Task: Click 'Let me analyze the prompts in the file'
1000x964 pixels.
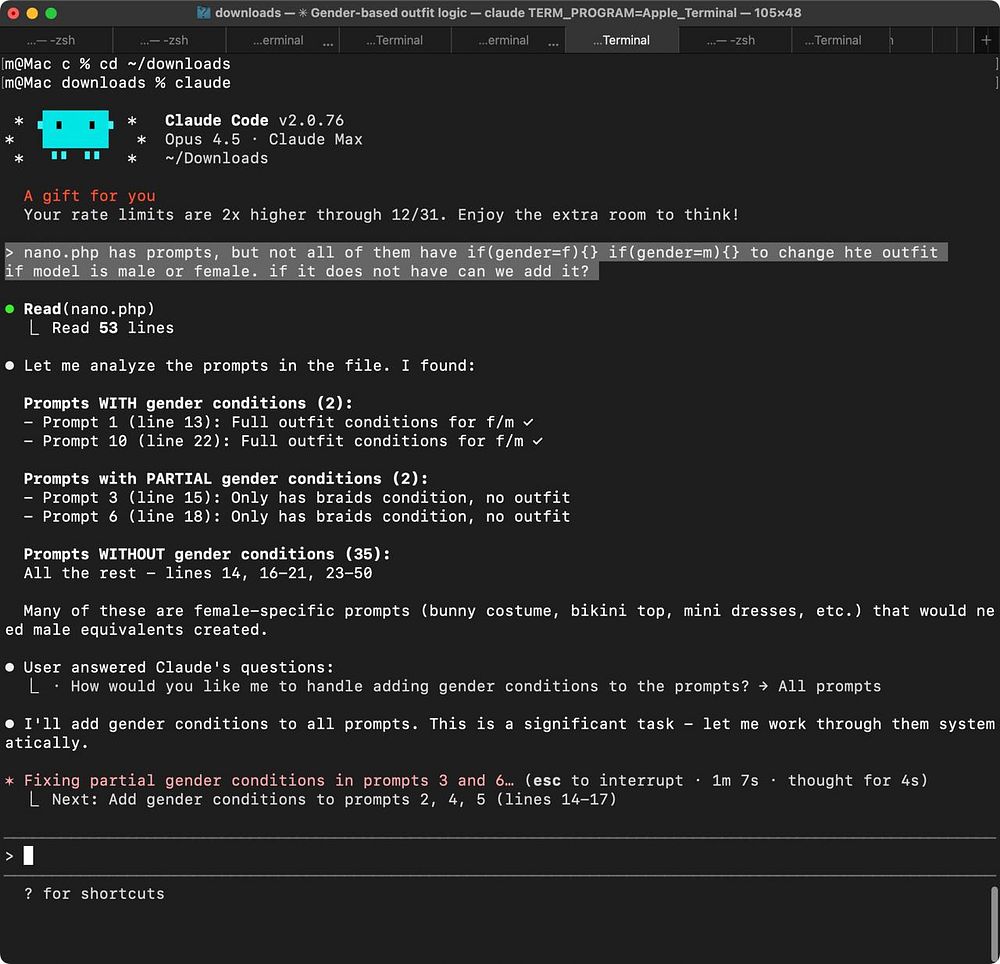Action: [249, 366]
